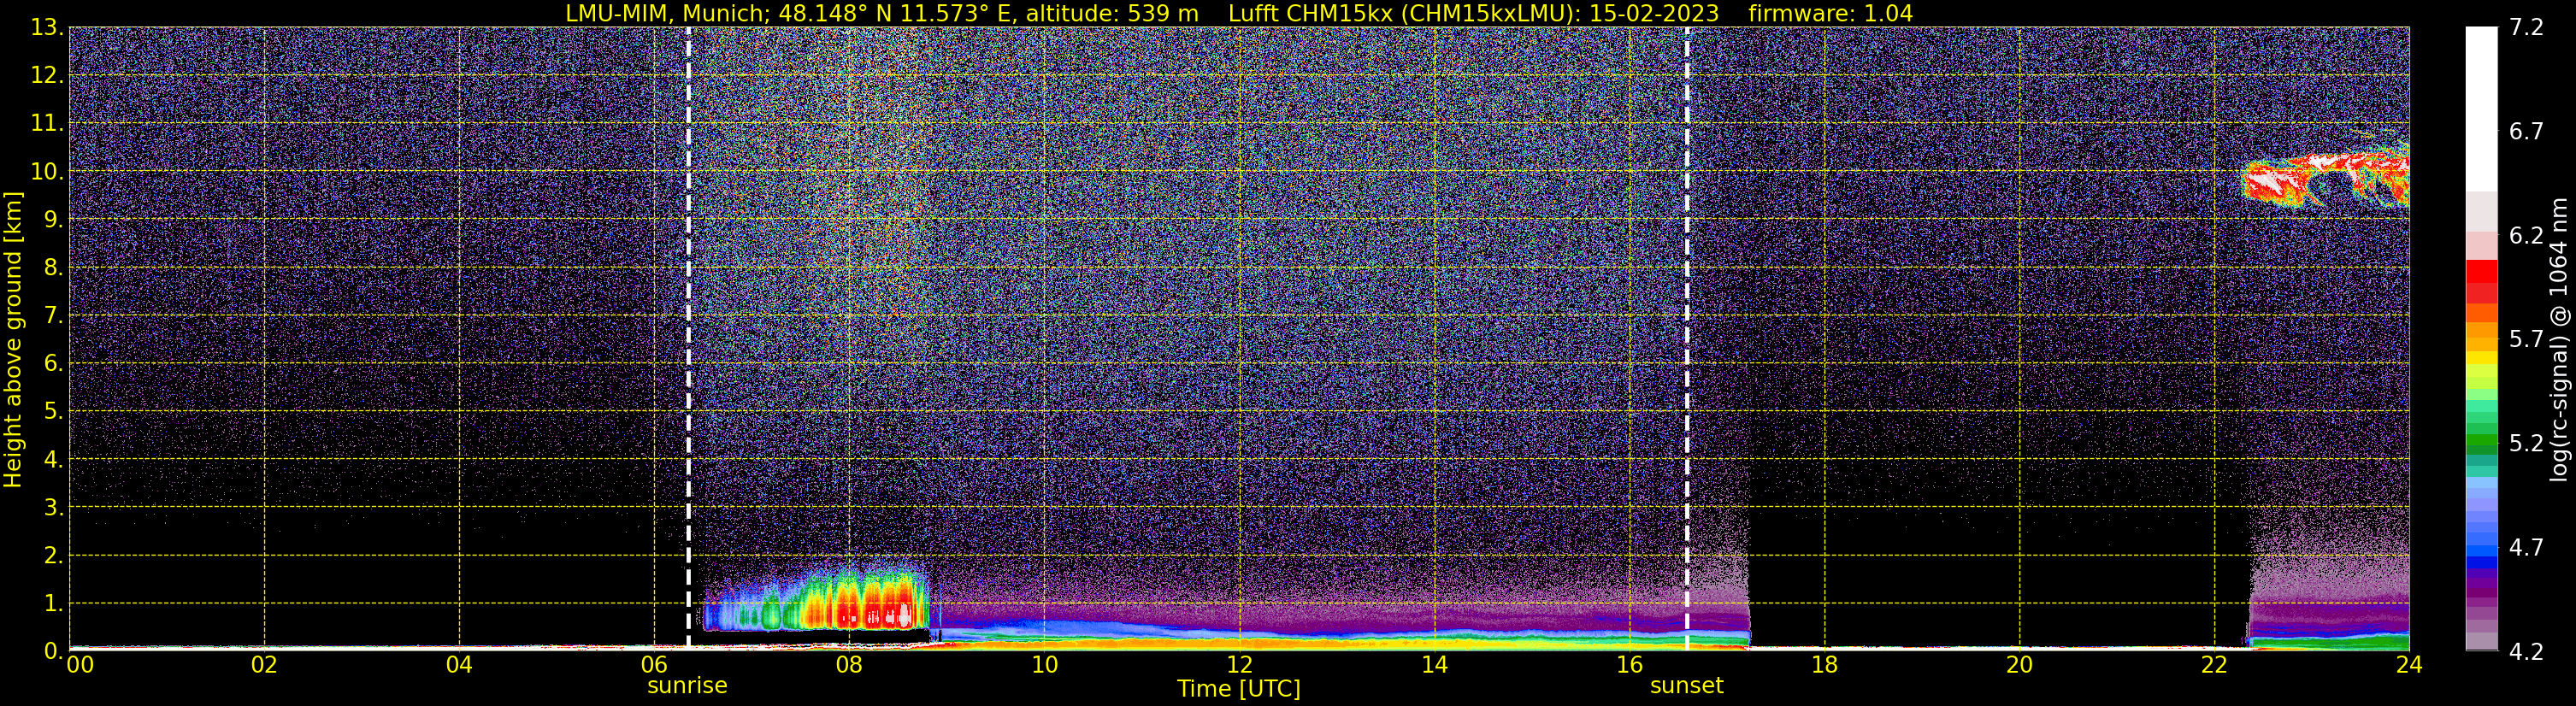Click the time axis tick label 18
Viewport: 2576px width, 706px height.
point(1824,664)
